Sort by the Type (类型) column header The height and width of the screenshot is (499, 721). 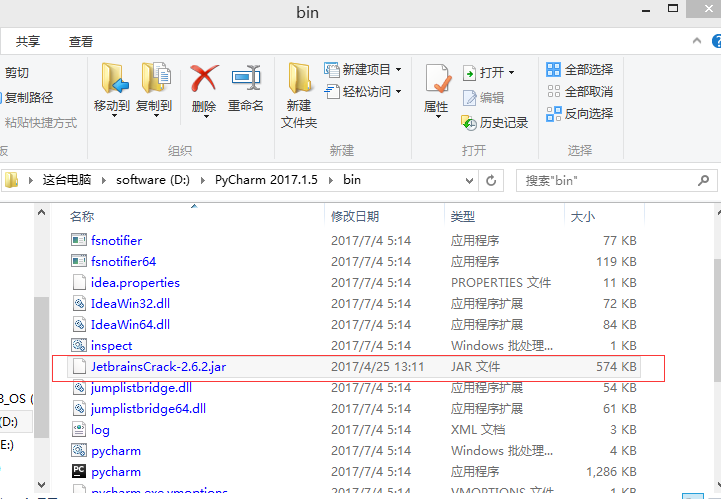click(463, 216)
